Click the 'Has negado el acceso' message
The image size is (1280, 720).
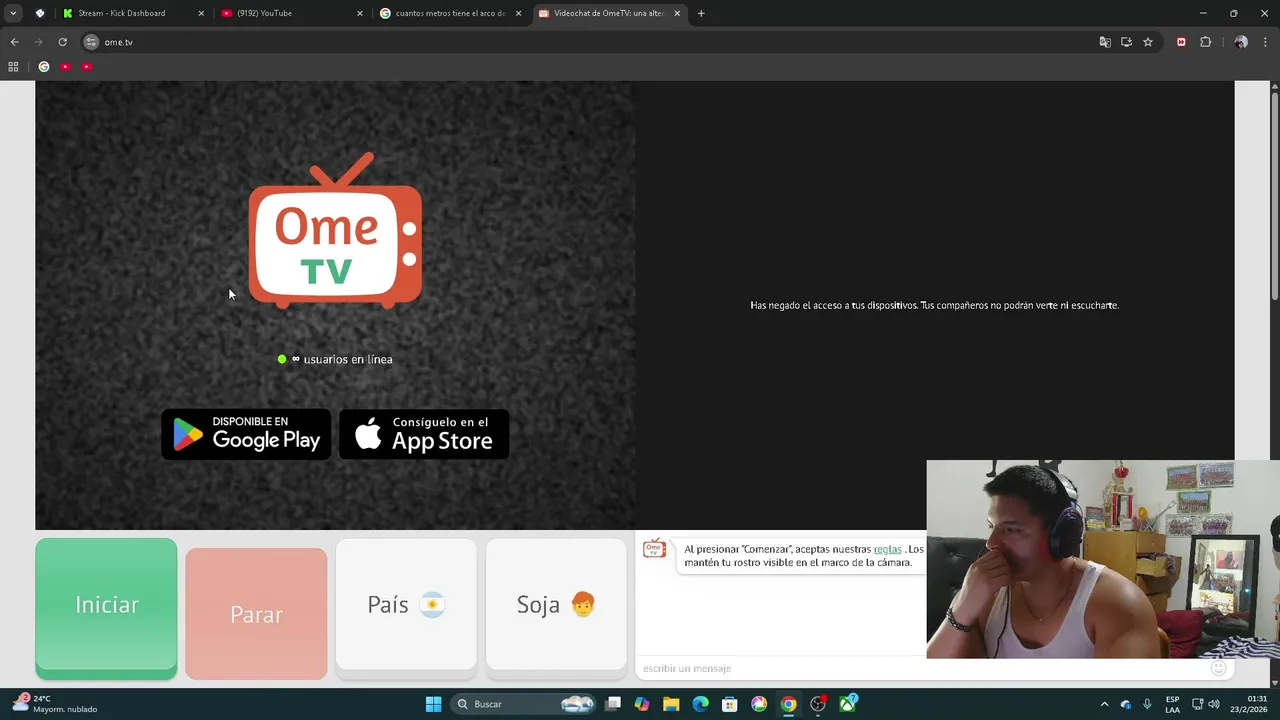pyautogui.click(x=934, y=305)
